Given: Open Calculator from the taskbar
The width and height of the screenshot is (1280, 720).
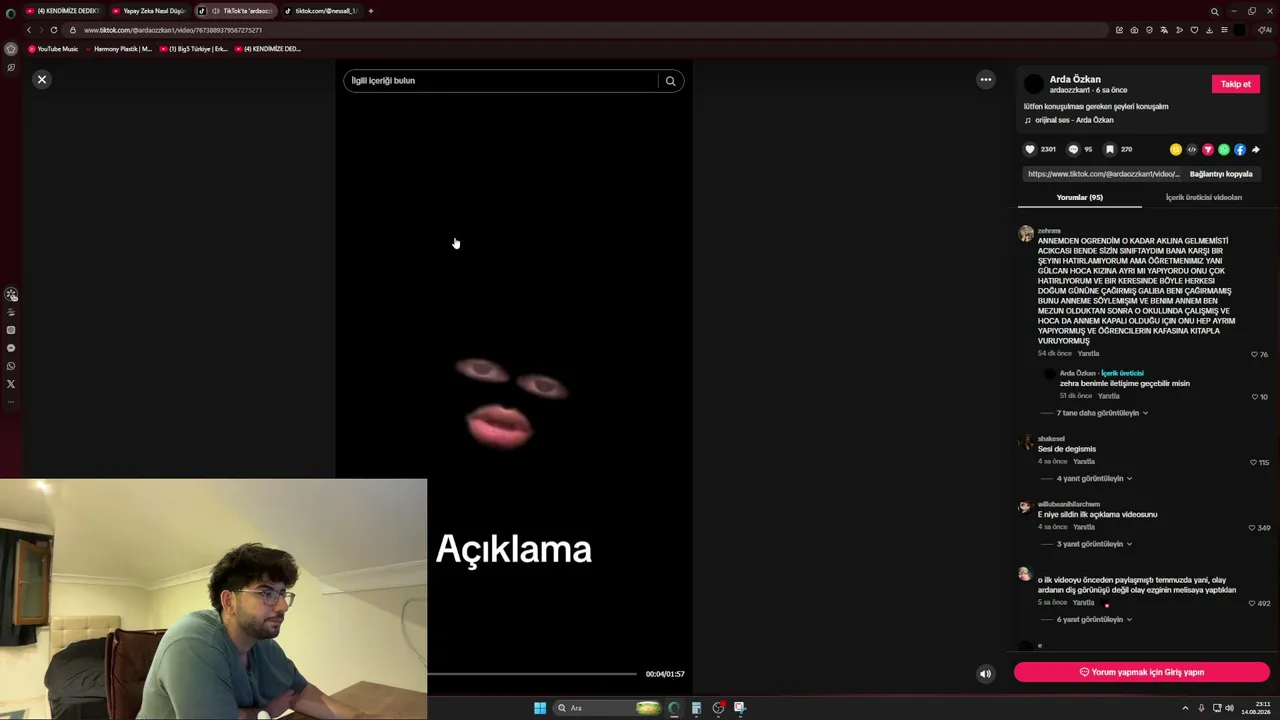Looking at the screenshot, I should coord(696,708).
